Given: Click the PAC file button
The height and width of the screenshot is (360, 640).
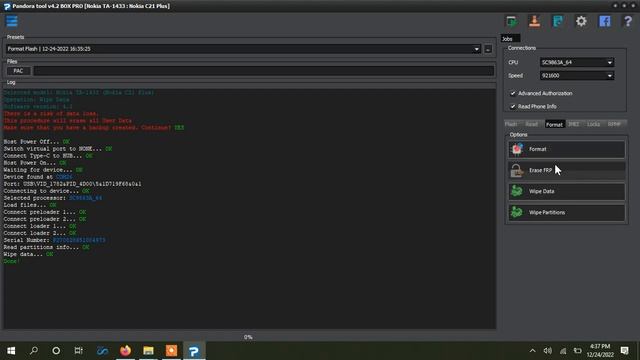Looking at the screenshot, I should pyautogui.click(x=18, y=71).
